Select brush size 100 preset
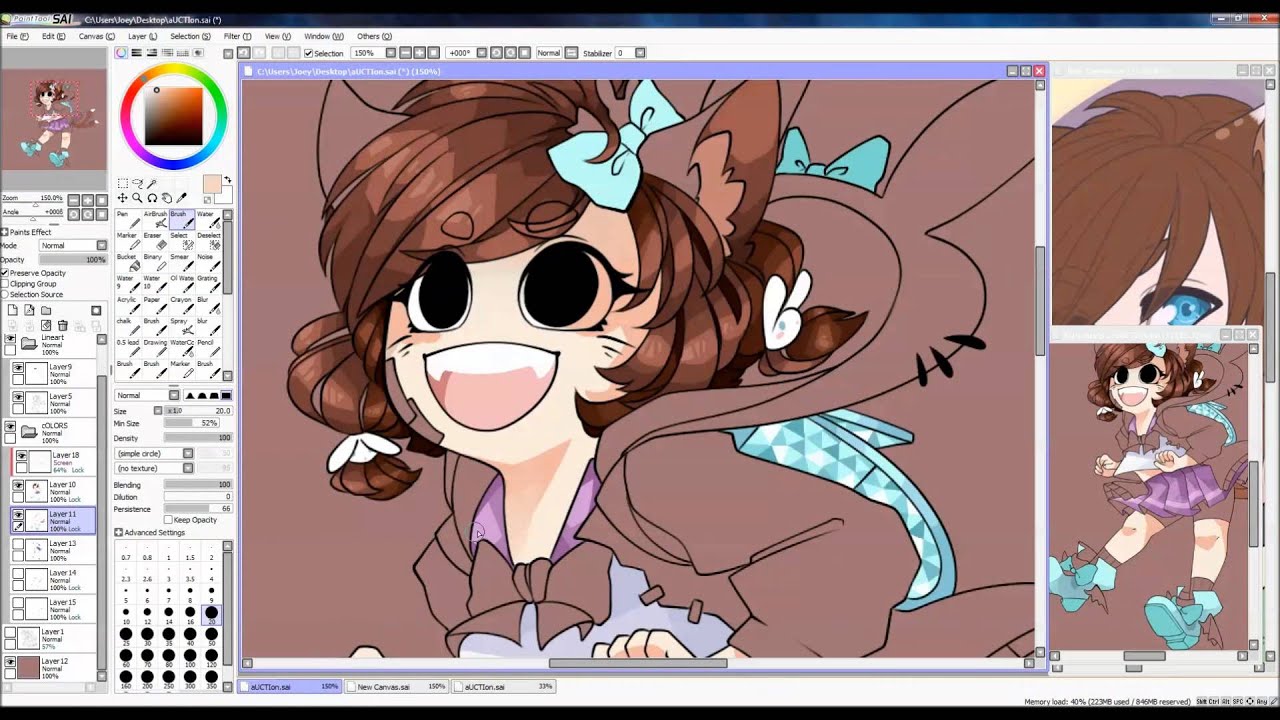Screen dimensions: 1280x720 [190, 659]
